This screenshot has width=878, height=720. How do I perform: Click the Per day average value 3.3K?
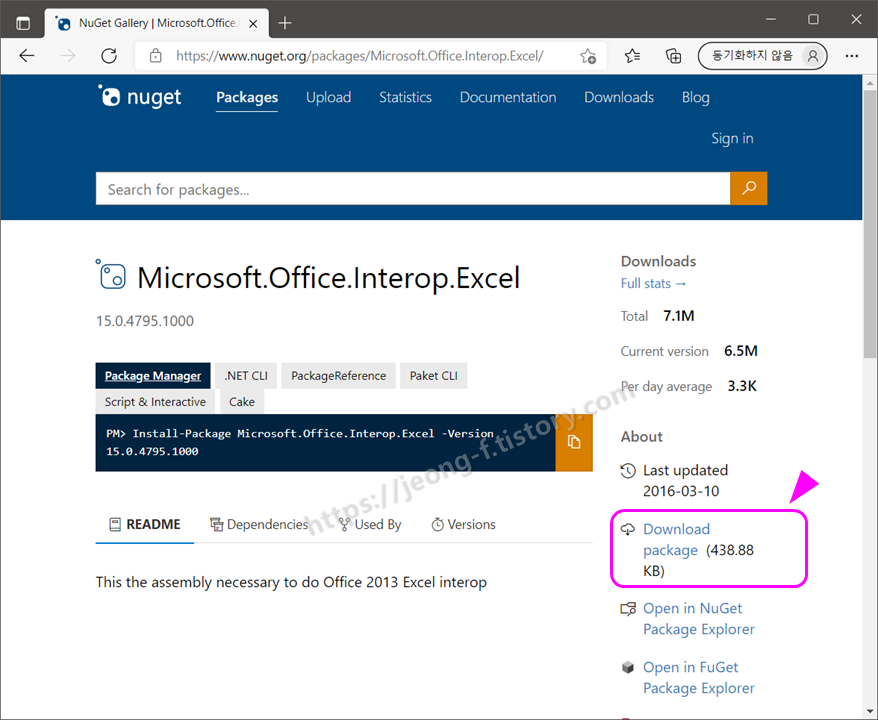pos(742,386)
